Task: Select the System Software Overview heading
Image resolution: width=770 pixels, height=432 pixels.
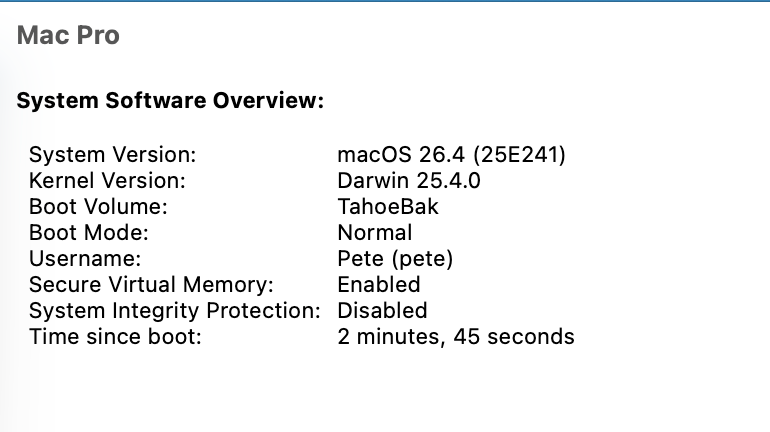Action: (170, 100)
